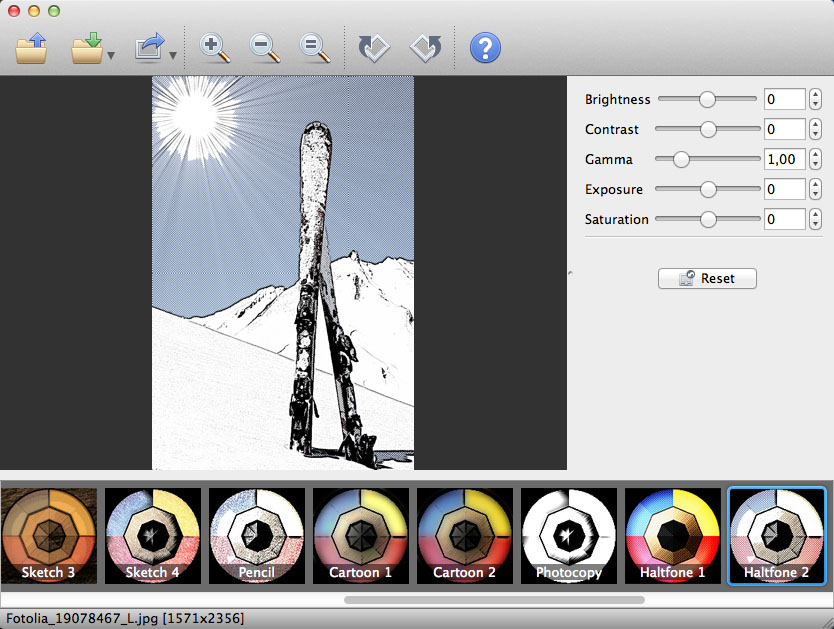Open the help question mark icon

coord(485,48)
